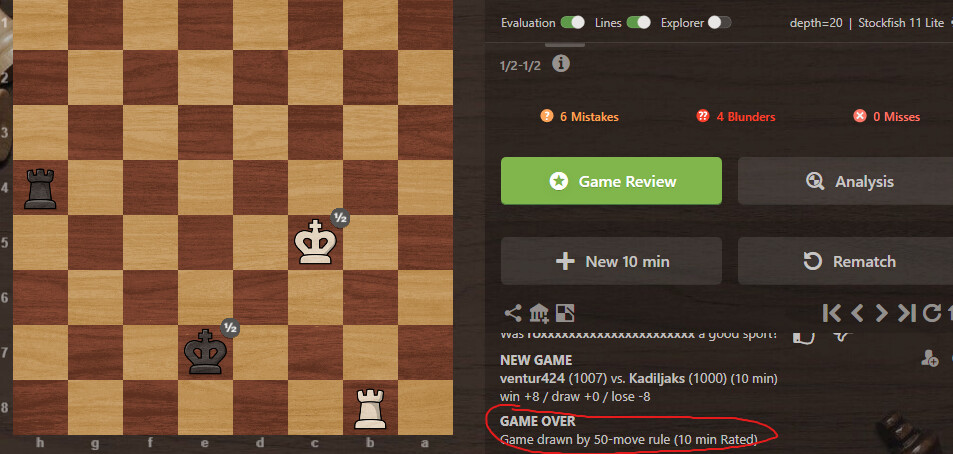This screenshot has height=454, width=953.
Task: Open the share game icon
Action: pos(513,313)
